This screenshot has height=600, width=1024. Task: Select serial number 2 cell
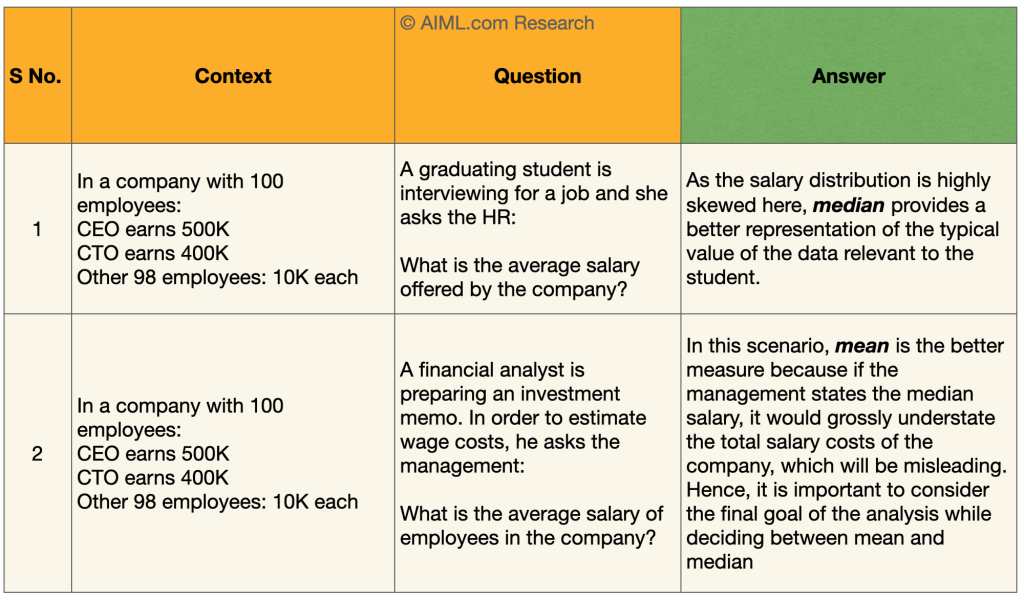(37, 454)
